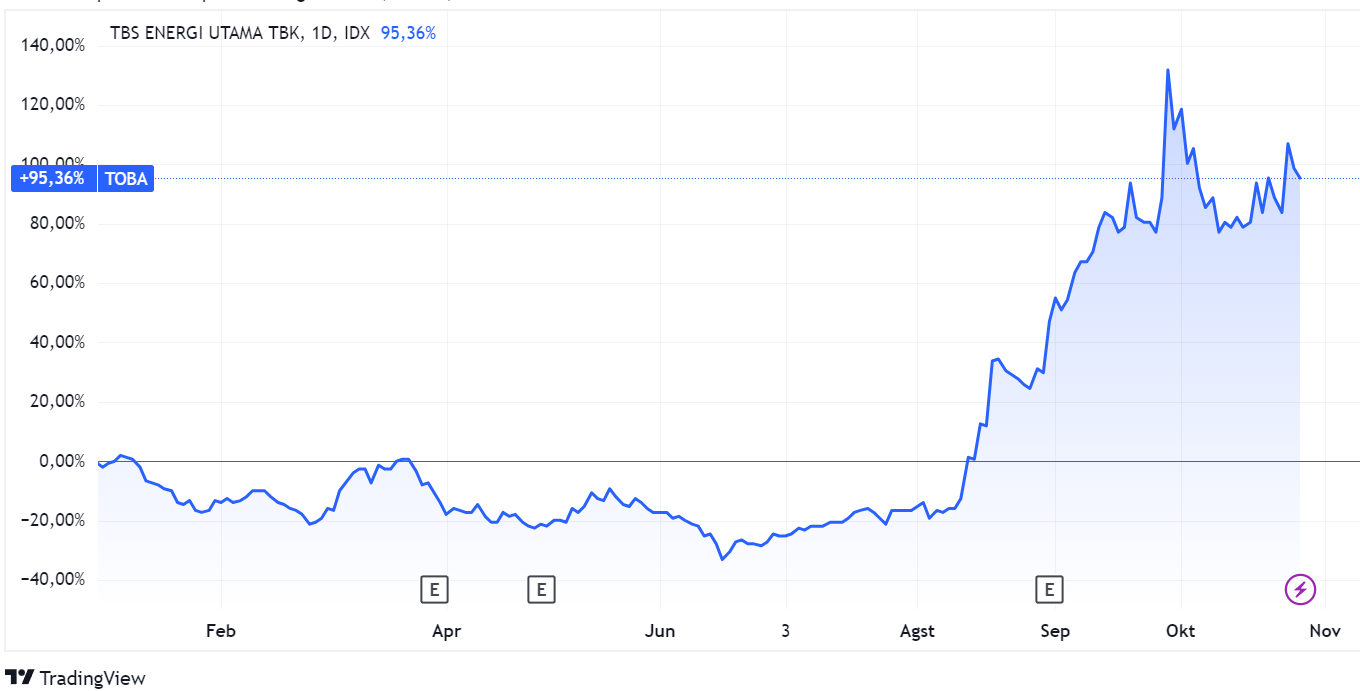This screenshot has height=691, width=1360.
Task: Click the earnings E marker near Sep
Action: point(1050,590)
